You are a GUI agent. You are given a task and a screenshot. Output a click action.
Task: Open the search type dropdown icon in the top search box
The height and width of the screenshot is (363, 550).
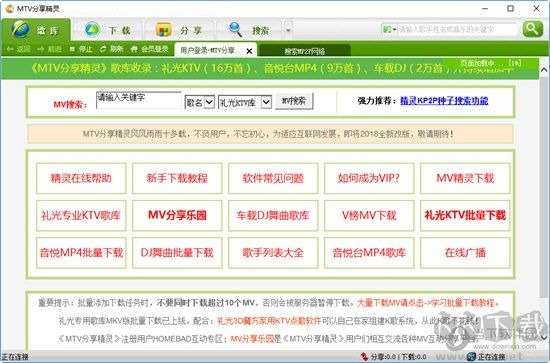click(389, 29)
